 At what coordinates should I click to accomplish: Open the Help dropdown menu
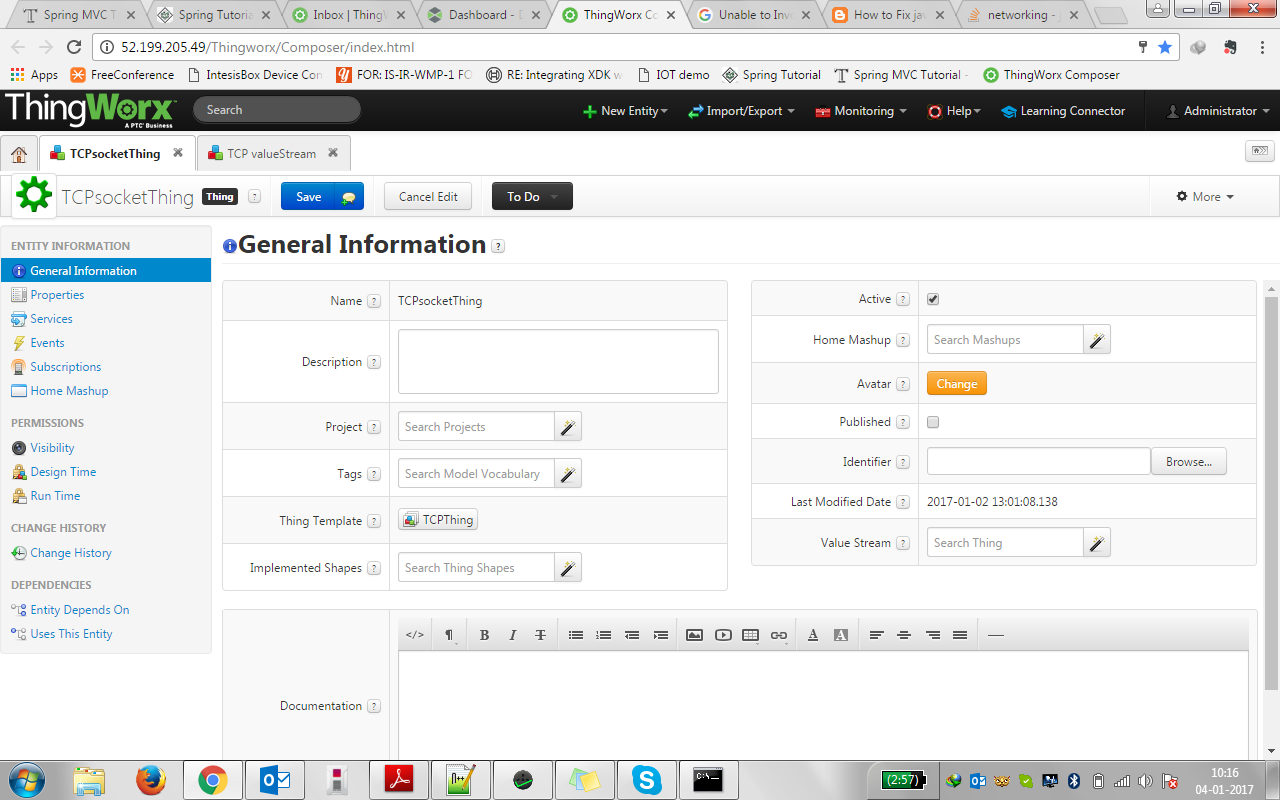[954, 111]
